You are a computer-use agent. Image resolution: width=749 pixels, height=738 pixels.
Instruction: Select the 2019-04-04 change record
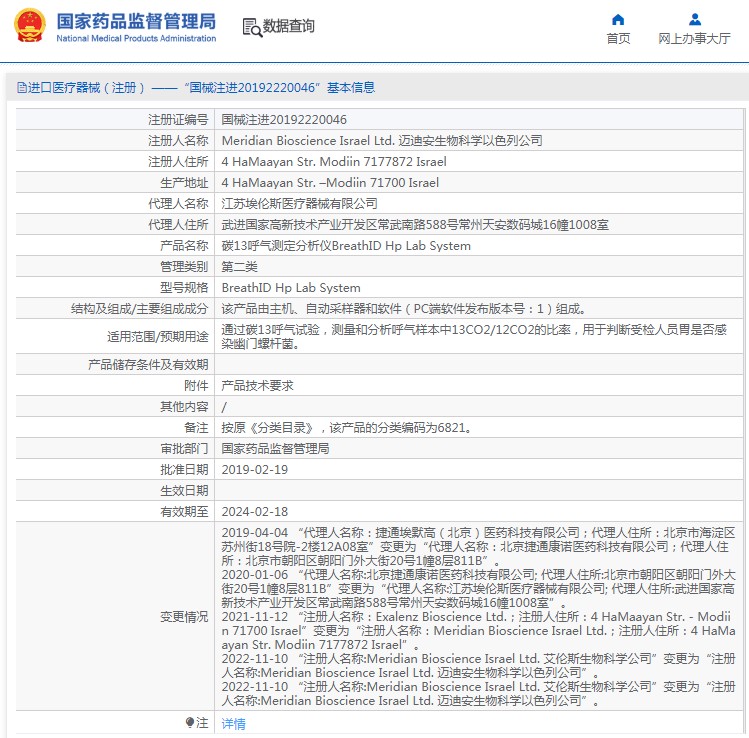[478, 546]
